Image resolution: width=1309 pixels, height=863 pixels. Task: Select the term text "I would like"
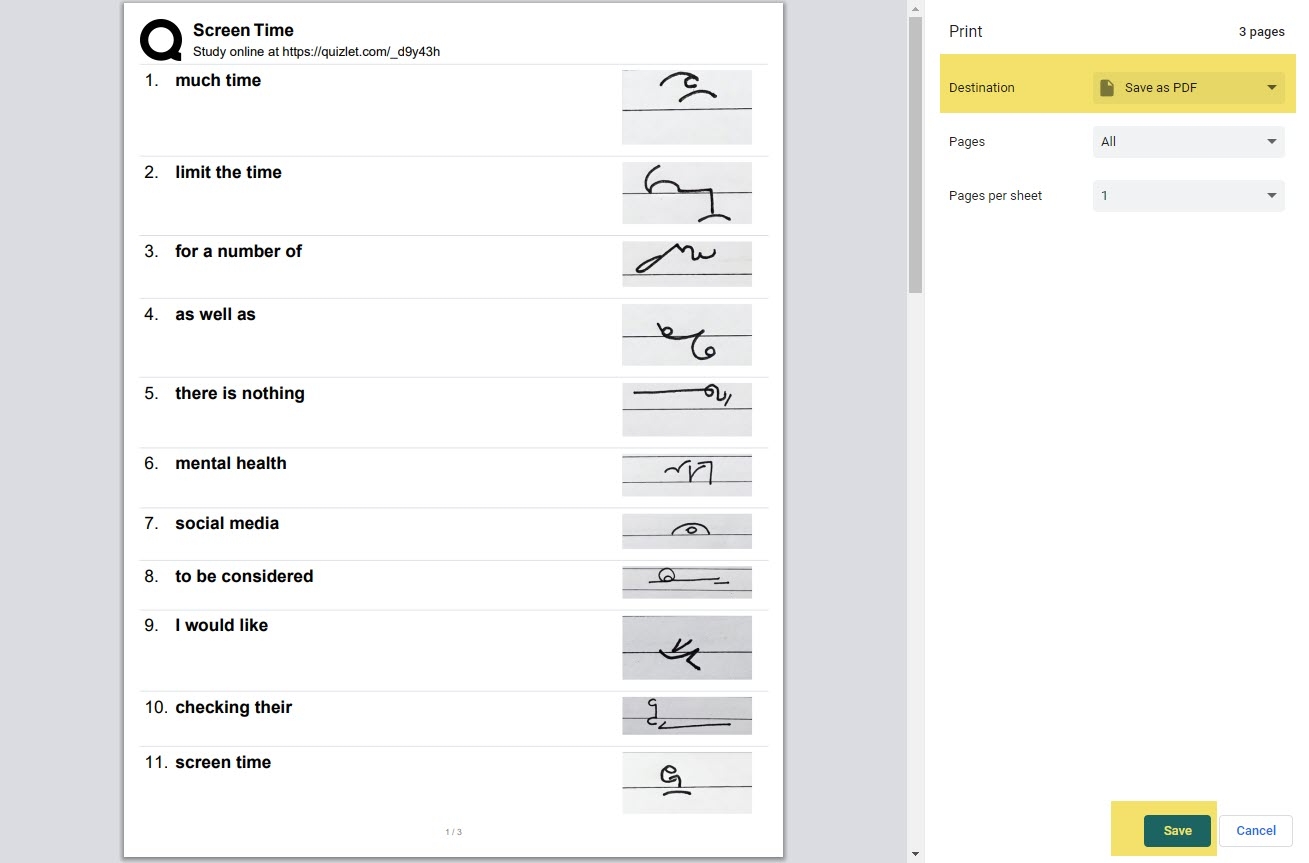pos(222,625)
